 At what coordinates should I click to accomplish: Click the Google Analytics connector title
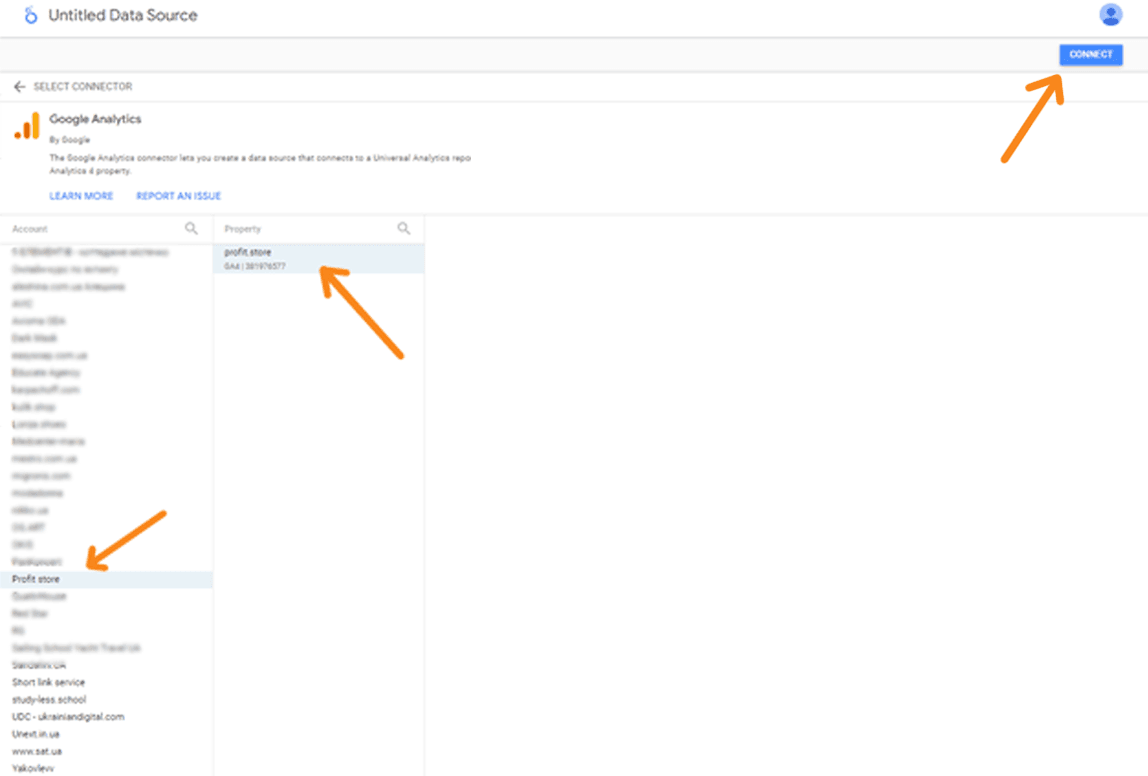95,119
